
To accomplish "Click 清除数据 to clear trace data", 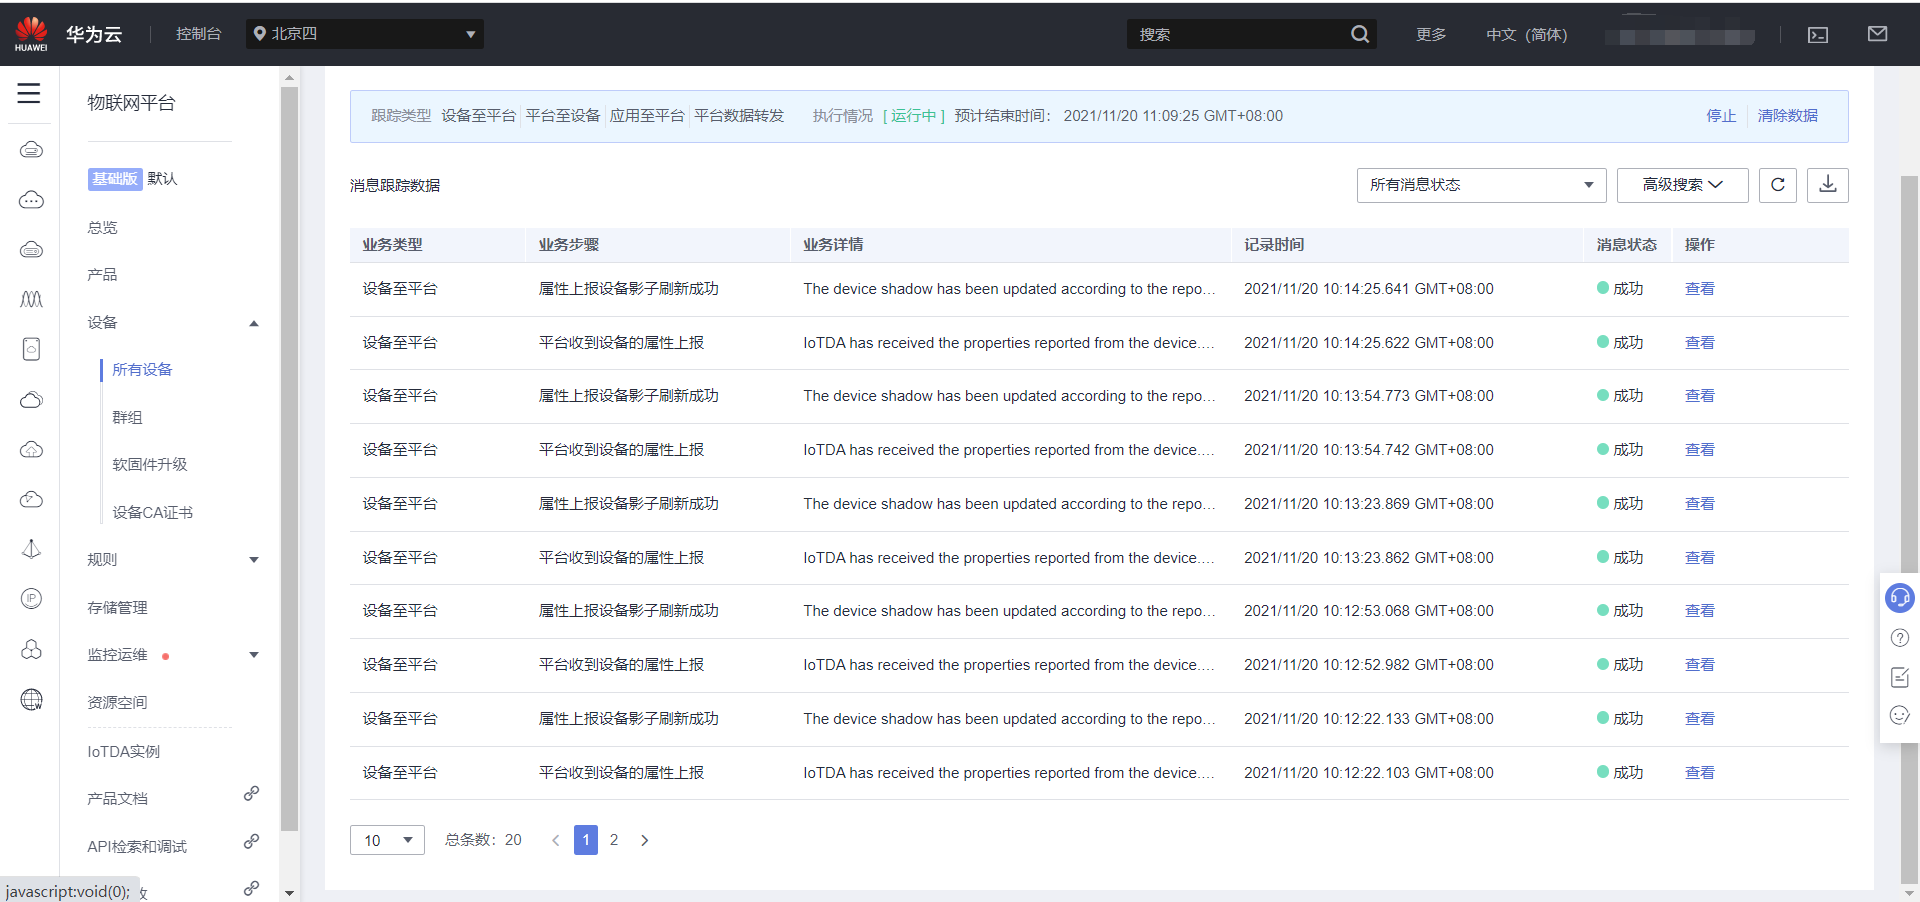I will (1788, 116).
